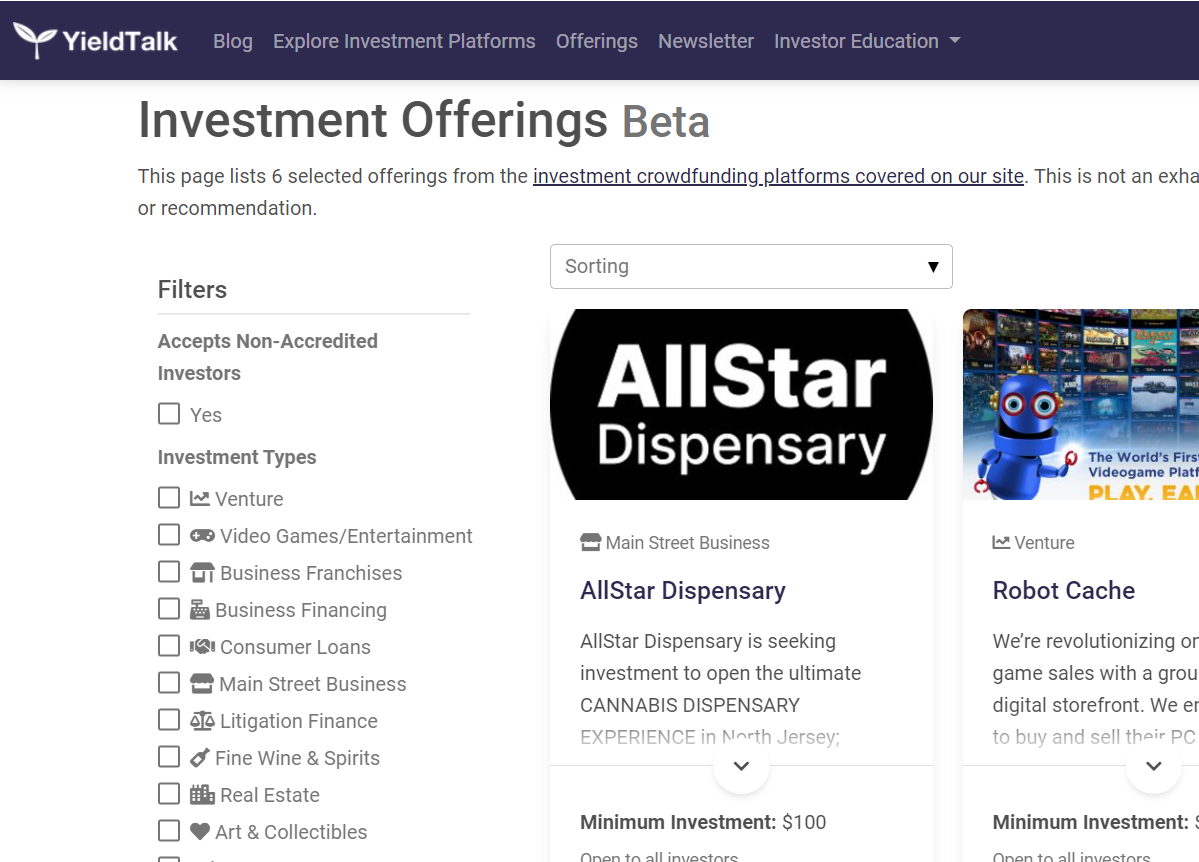Click the Accepts Non-Accredited Investors label
The image size is (1199, 862).
[x=268, y=356]
